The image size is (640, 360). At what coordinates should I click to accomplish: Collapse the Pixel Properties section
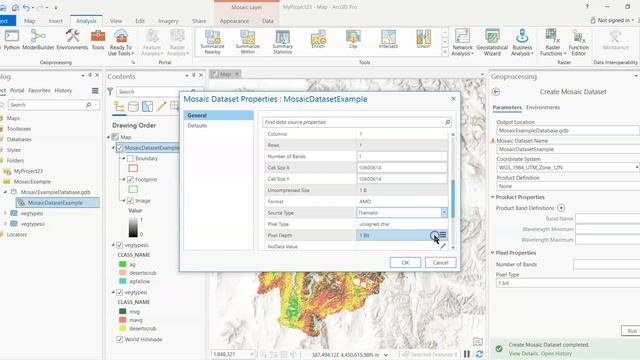coord(493,253)
